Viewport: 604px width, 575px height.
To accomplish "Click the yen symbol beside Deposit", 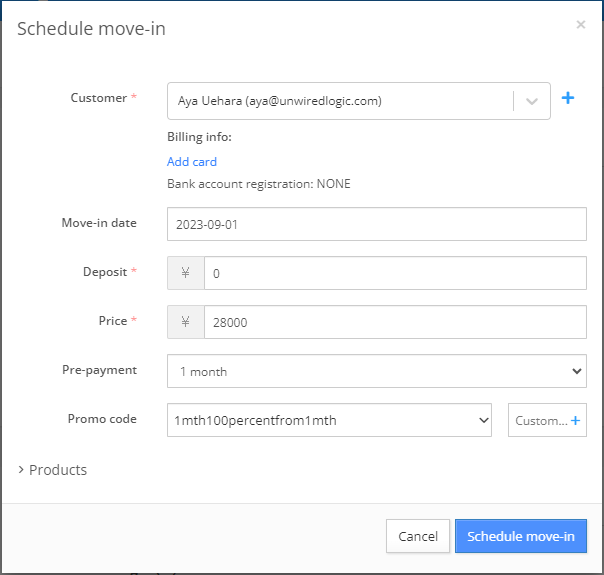I will click(x=185, y=273).
